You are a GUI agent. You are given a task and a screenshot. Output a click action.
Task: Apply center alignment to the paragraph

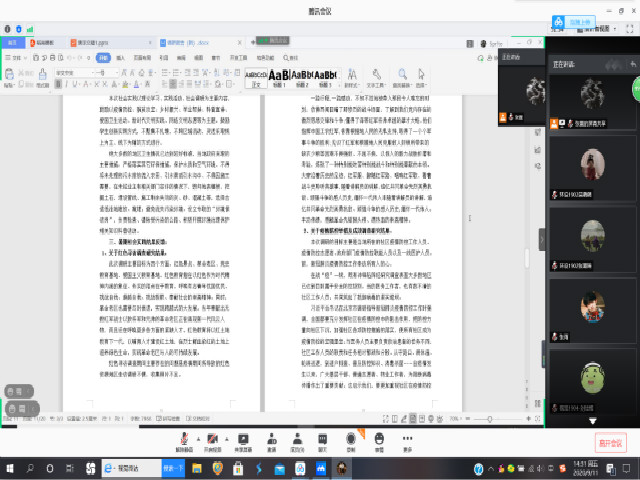pos(173,84)
